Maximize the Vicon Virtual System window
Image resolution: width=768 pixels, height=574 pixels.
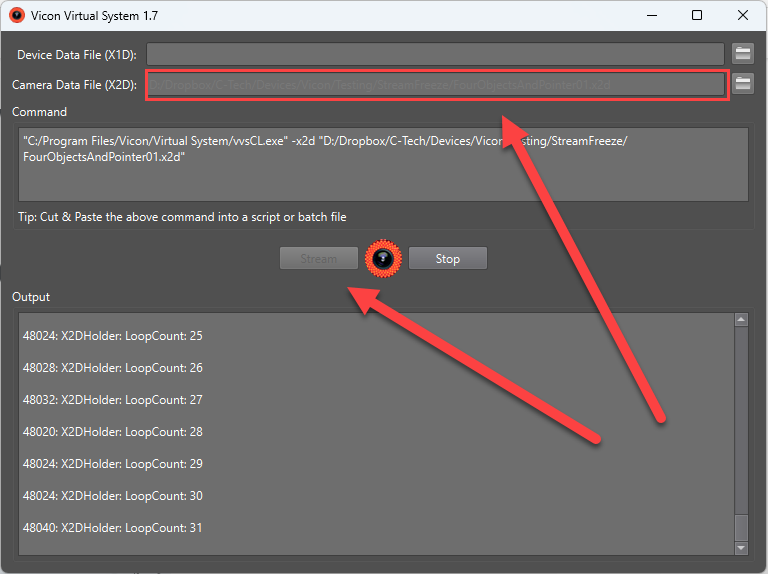697,16
